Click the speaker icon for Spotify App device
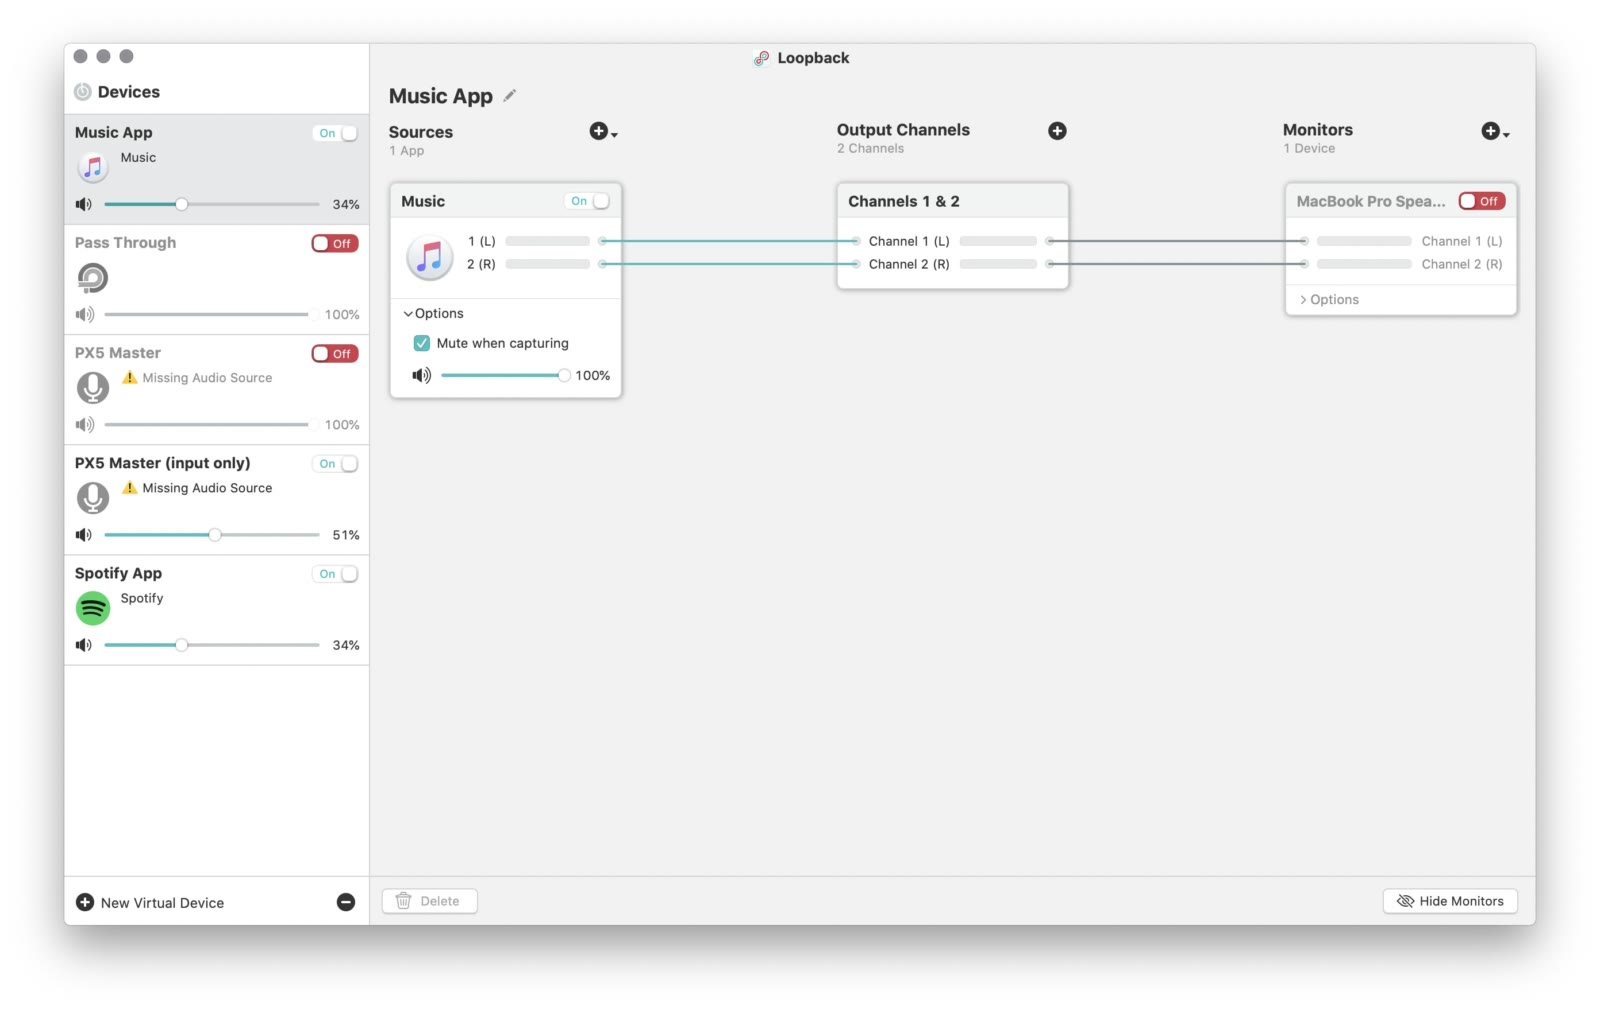 pos(84,645)
